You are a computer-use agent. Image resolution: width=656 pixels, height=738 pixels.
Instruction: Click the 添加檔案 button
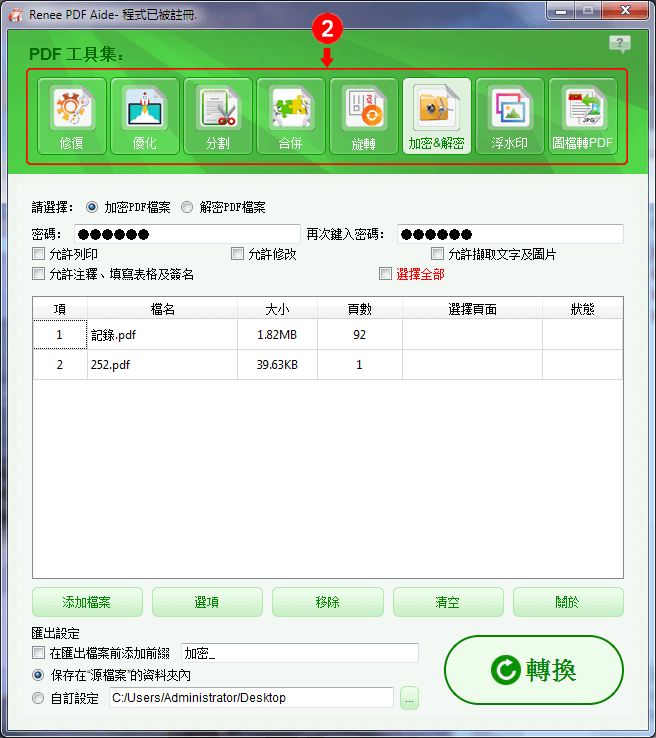coord(87,602)
